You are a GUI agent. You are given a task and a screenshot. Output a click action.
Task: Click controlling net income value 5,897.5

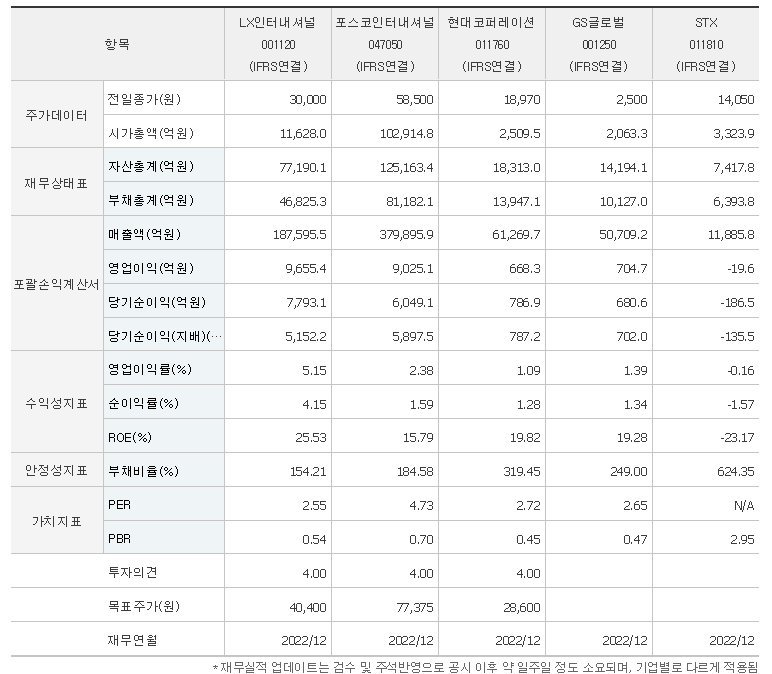(413, 337)
